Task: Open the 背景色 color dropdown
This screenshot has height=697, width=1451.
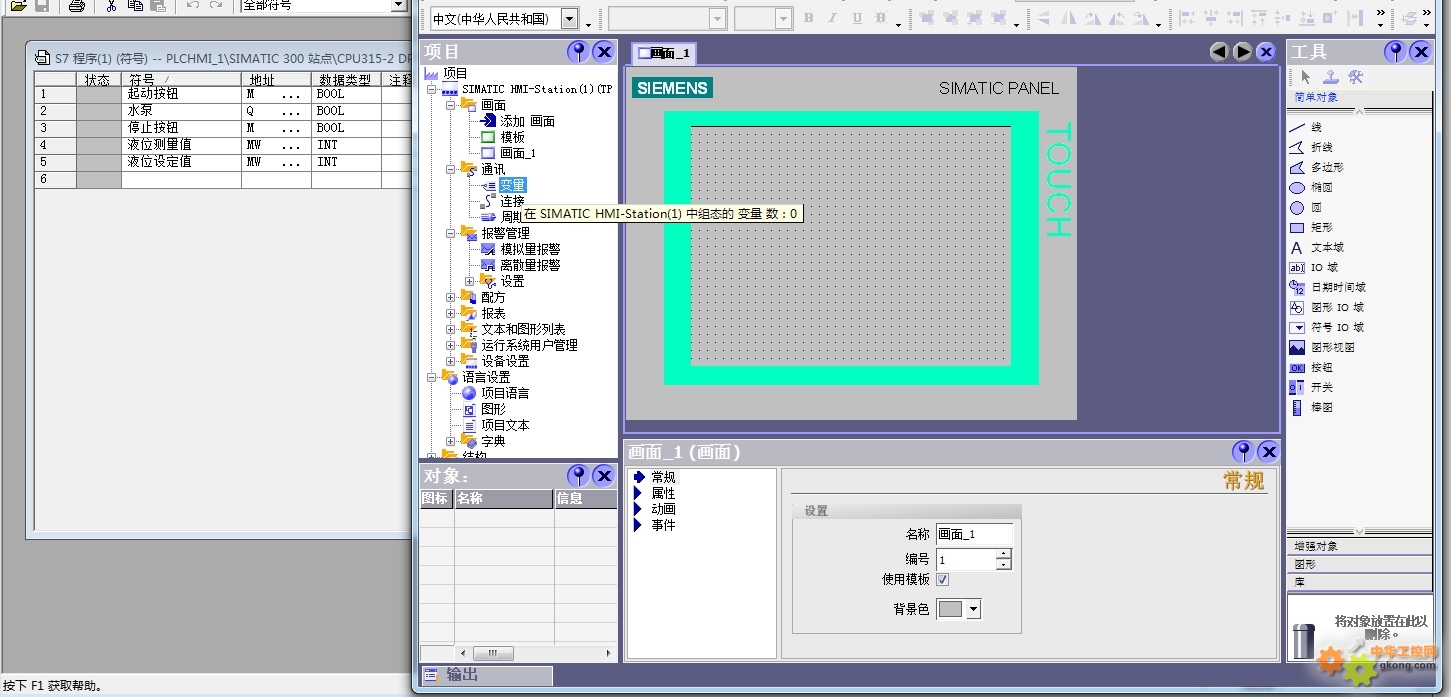Action: [x=973, y=609]
